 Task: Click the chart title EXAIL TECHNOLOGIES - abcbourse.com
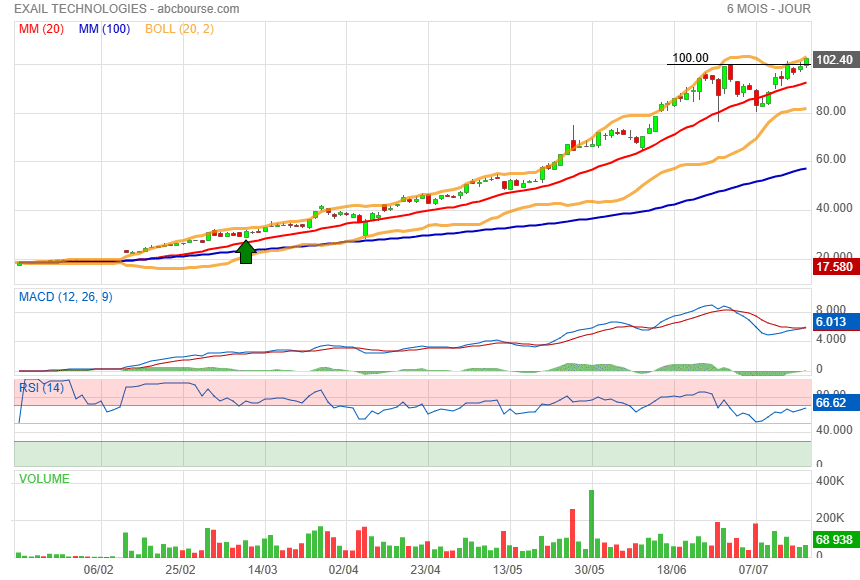(127, 9)
